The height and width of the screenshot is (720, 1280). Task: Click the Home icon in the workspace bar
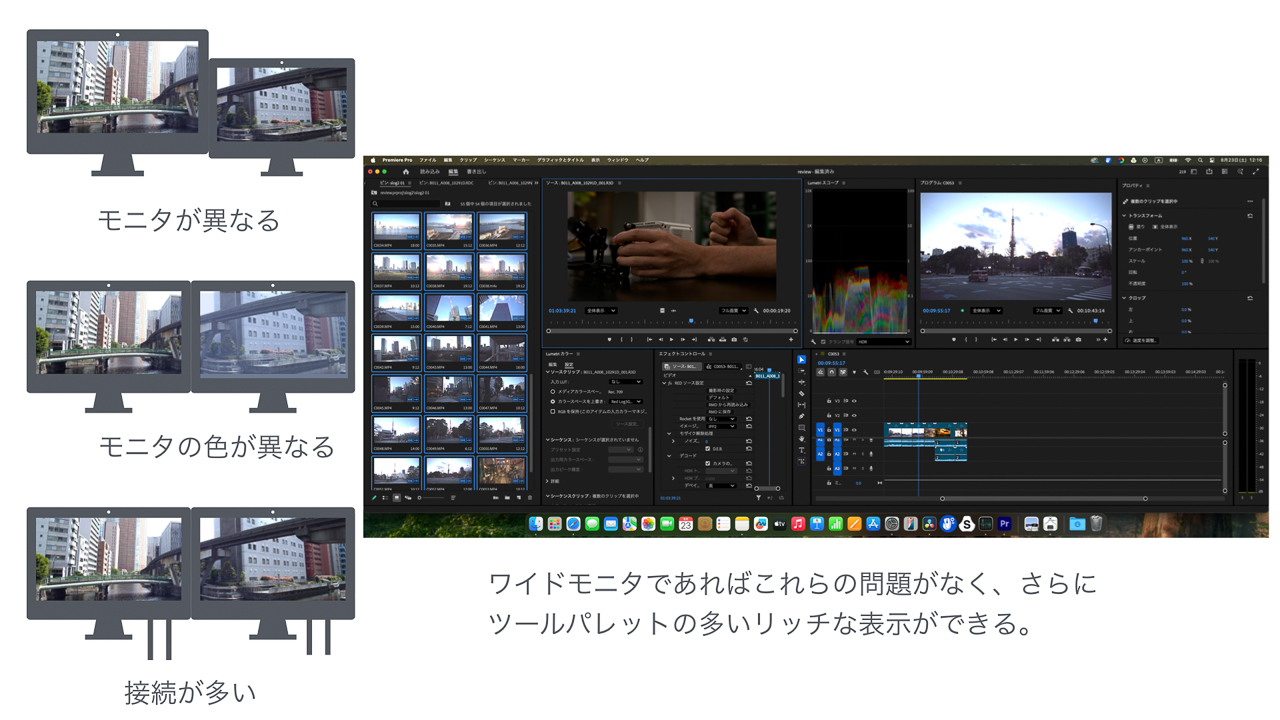[405, 172]
